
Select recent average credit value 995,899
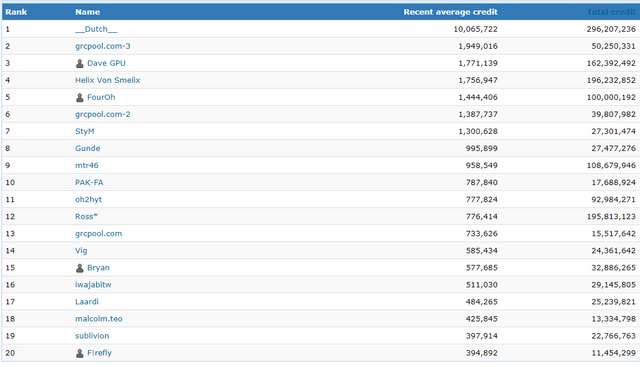(482, 149)
